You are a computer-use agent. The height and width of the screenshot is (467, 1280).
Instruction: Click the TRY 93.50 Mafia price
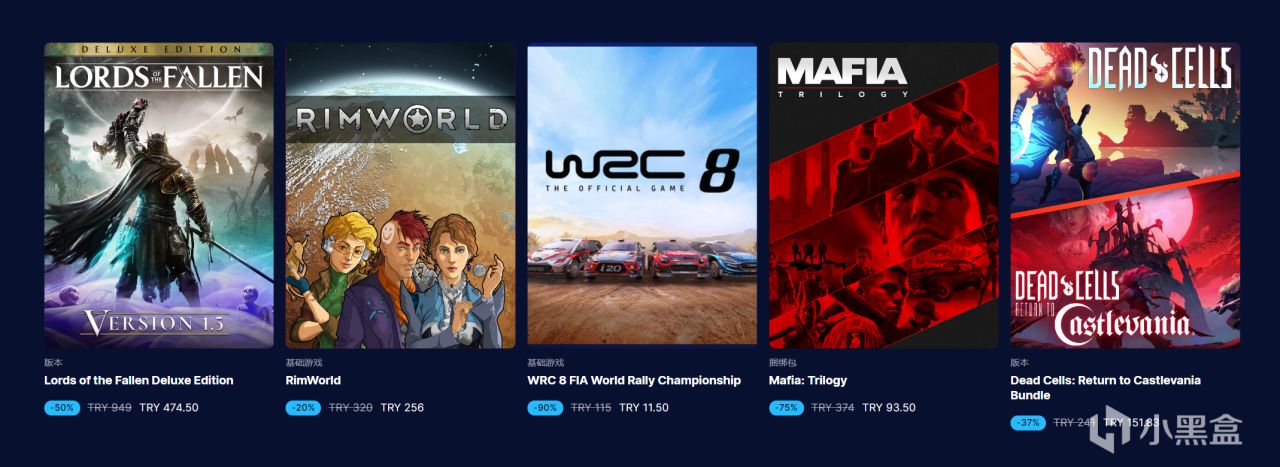tap(889, 408)
